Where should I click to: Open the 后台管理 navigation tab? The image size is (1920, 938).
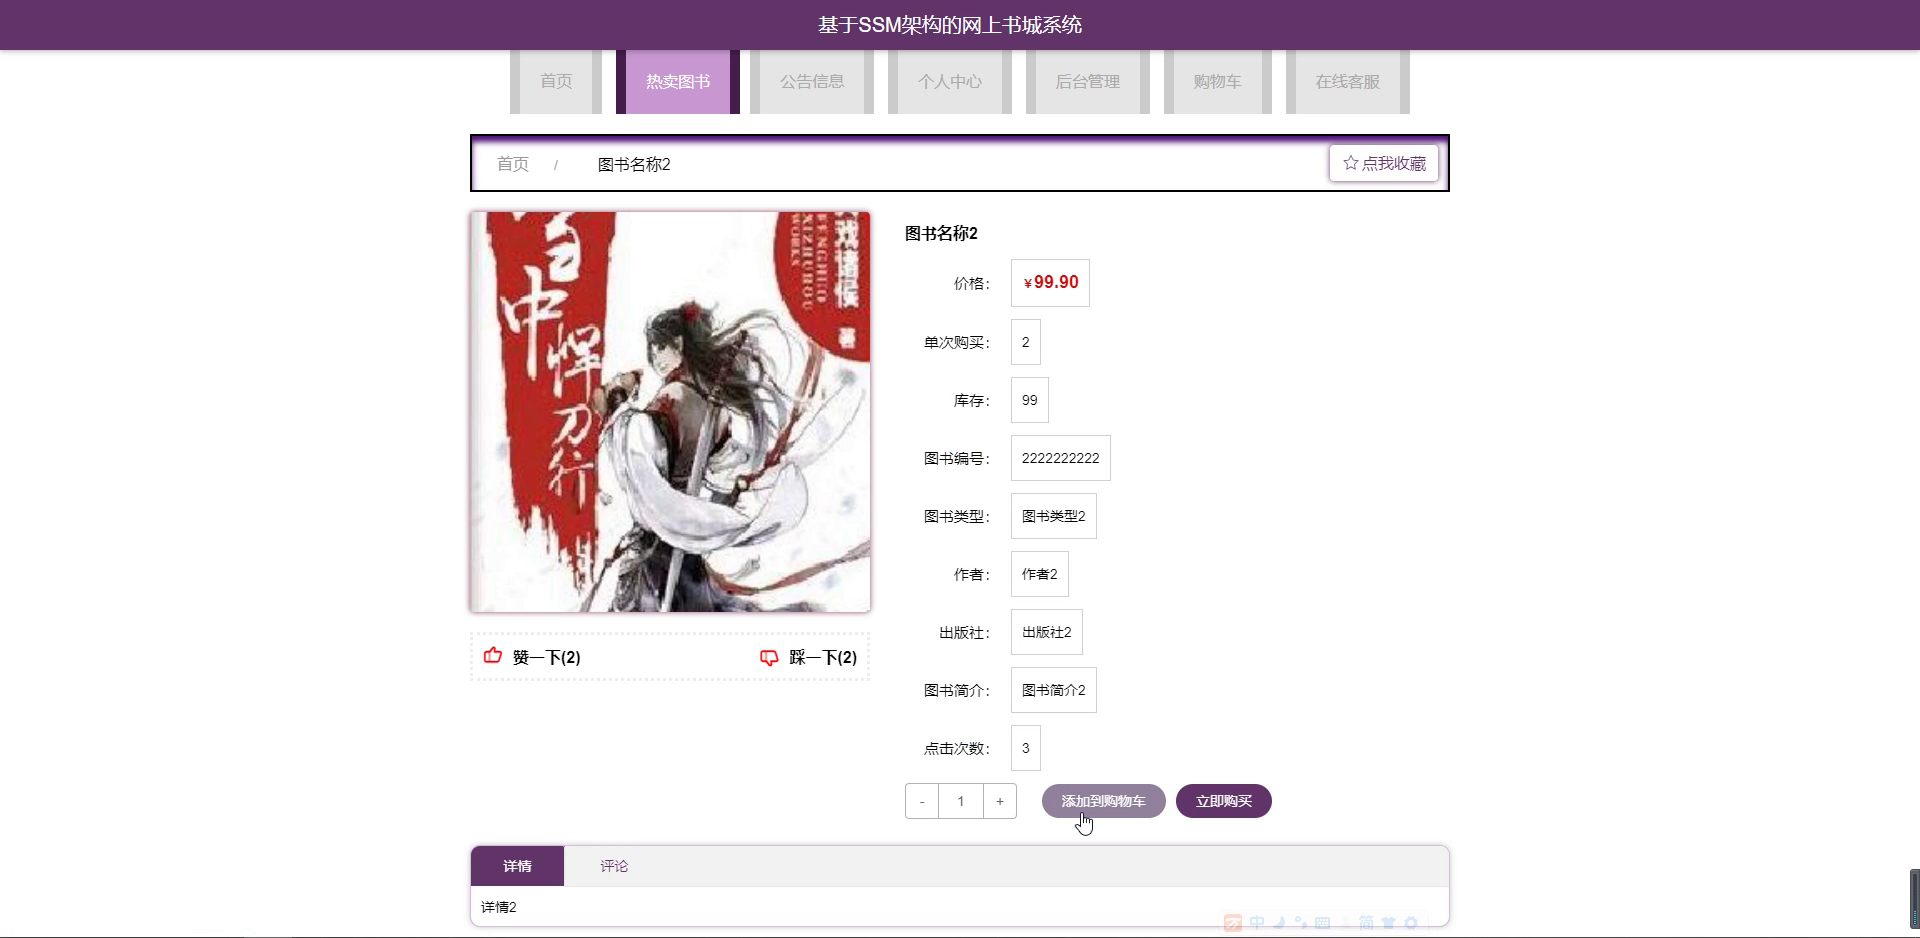[1088, 82]
